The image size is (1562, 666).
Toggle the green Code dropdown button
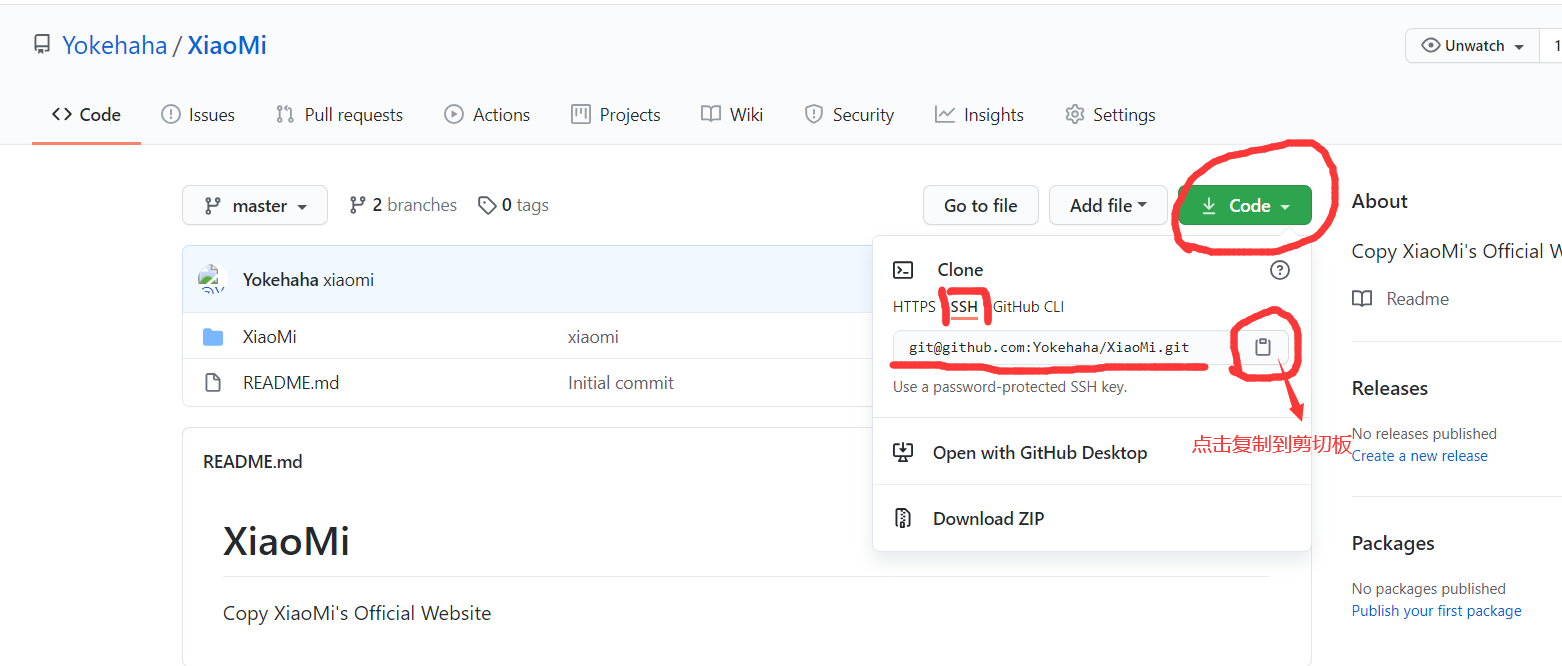pos(1245,205)
